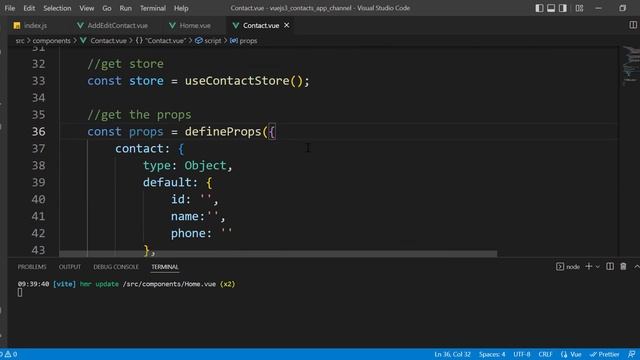The width and height of the screenshot is (640, 360).
Task: Create new terminal with plus icon
Action: click(589, 267)
